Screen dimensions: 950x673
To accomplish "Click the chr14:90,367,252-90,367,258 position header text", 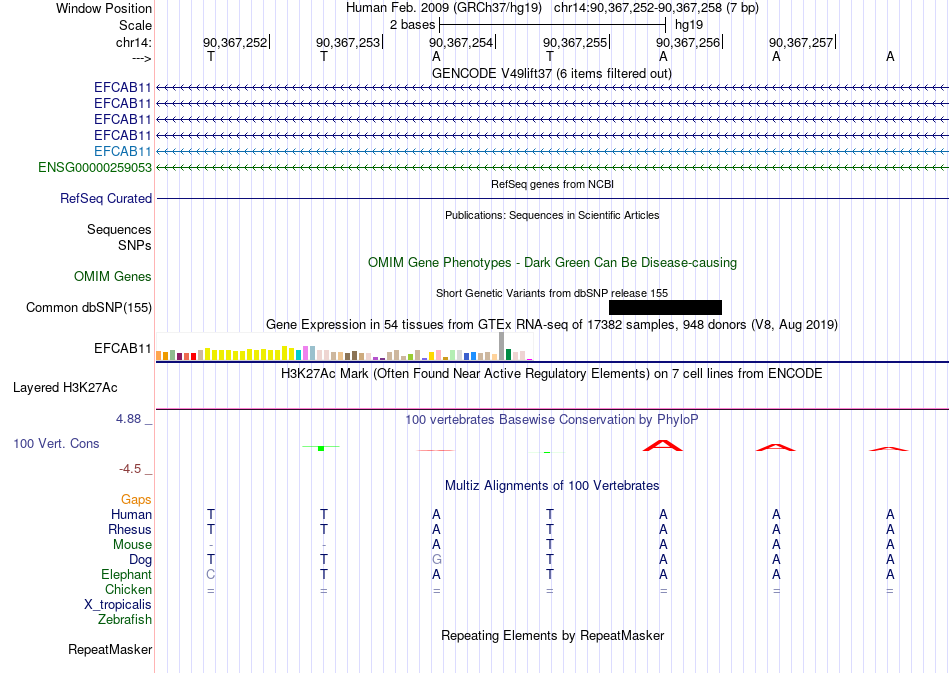I will click(656, 8).
